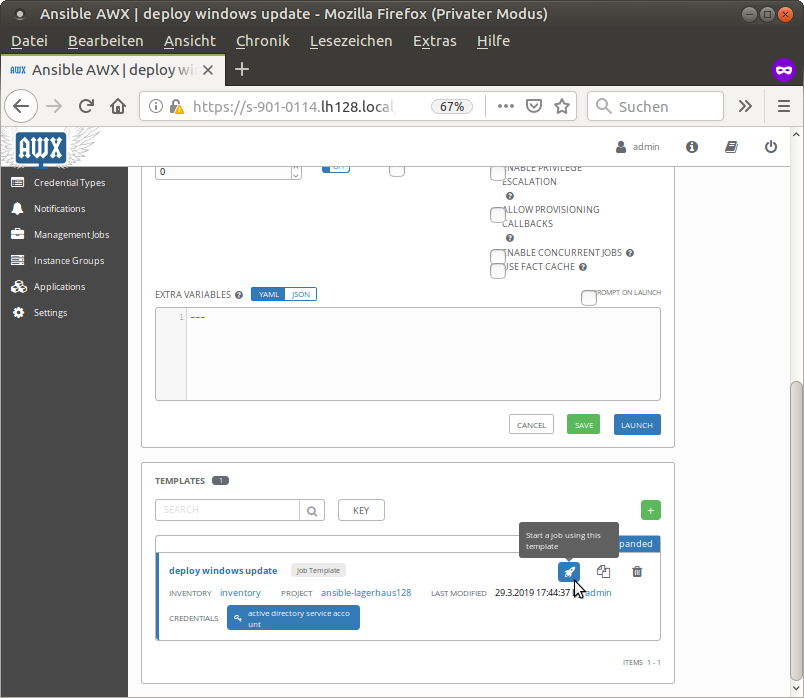Check Allow Provisioning Callbacks

pyautogui.click(x=498, y=215)
